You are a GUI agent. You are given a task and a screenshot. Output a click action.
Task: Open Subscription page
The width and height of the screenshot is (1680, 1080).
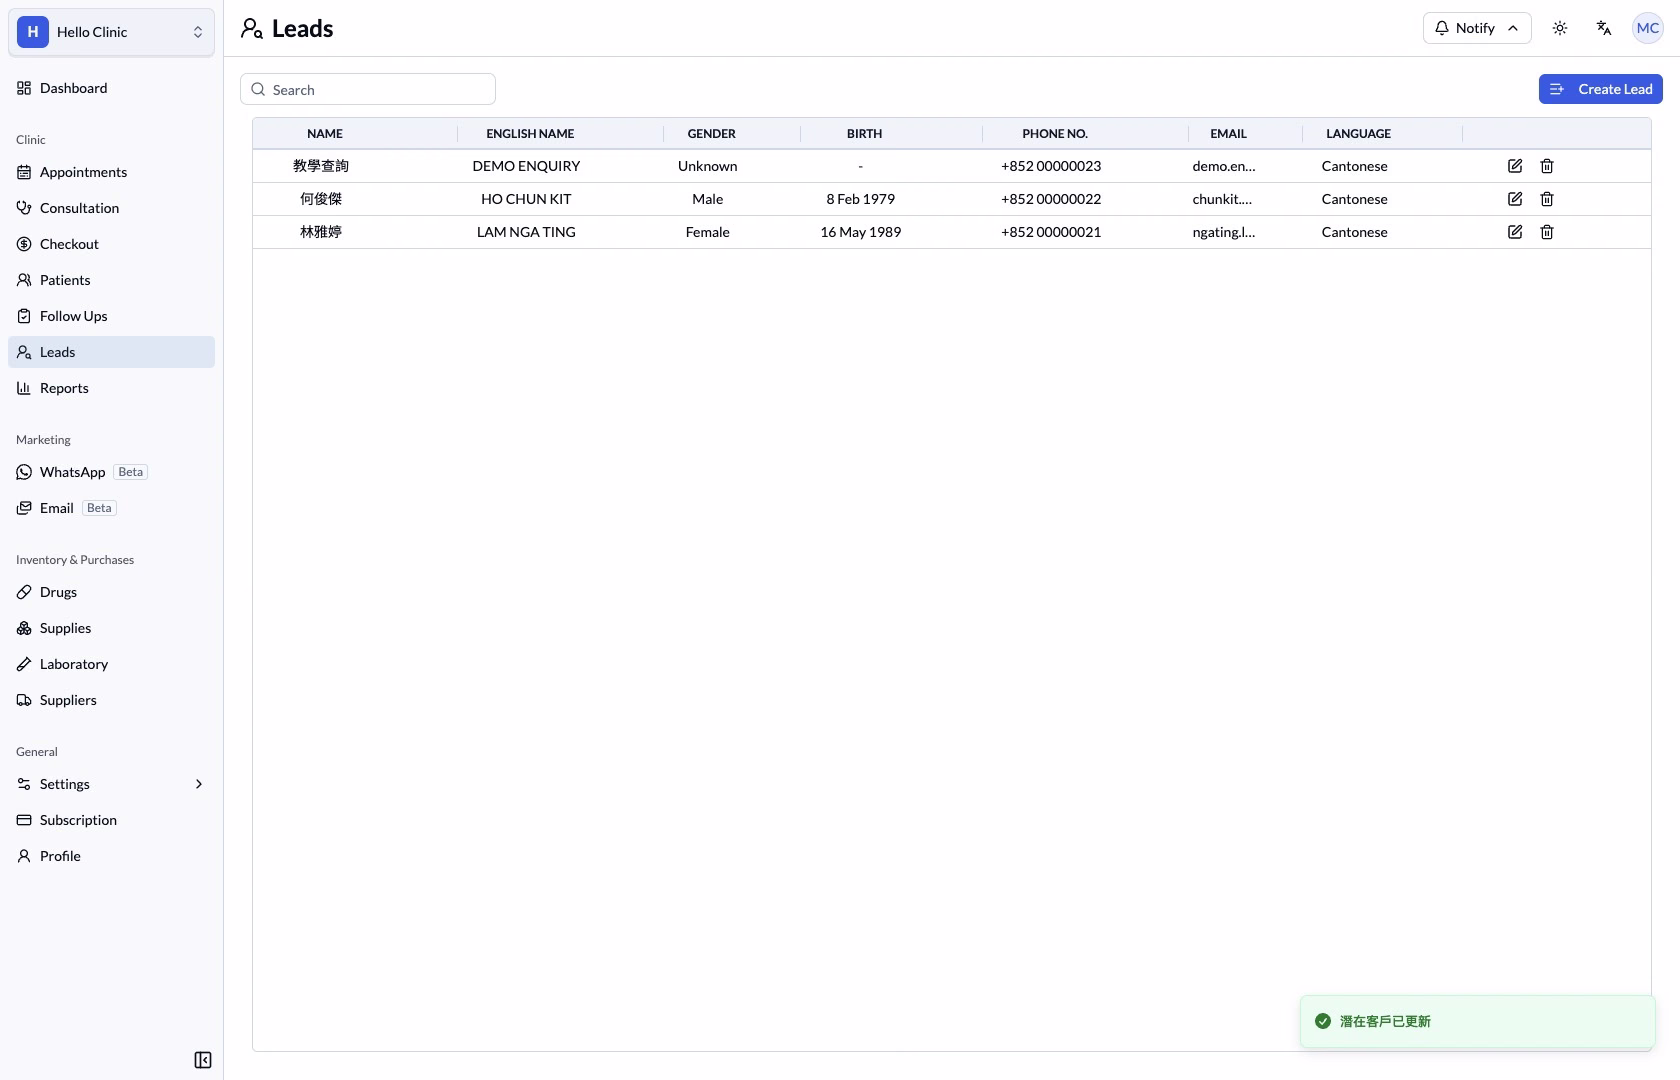click(x=111, y=820)
